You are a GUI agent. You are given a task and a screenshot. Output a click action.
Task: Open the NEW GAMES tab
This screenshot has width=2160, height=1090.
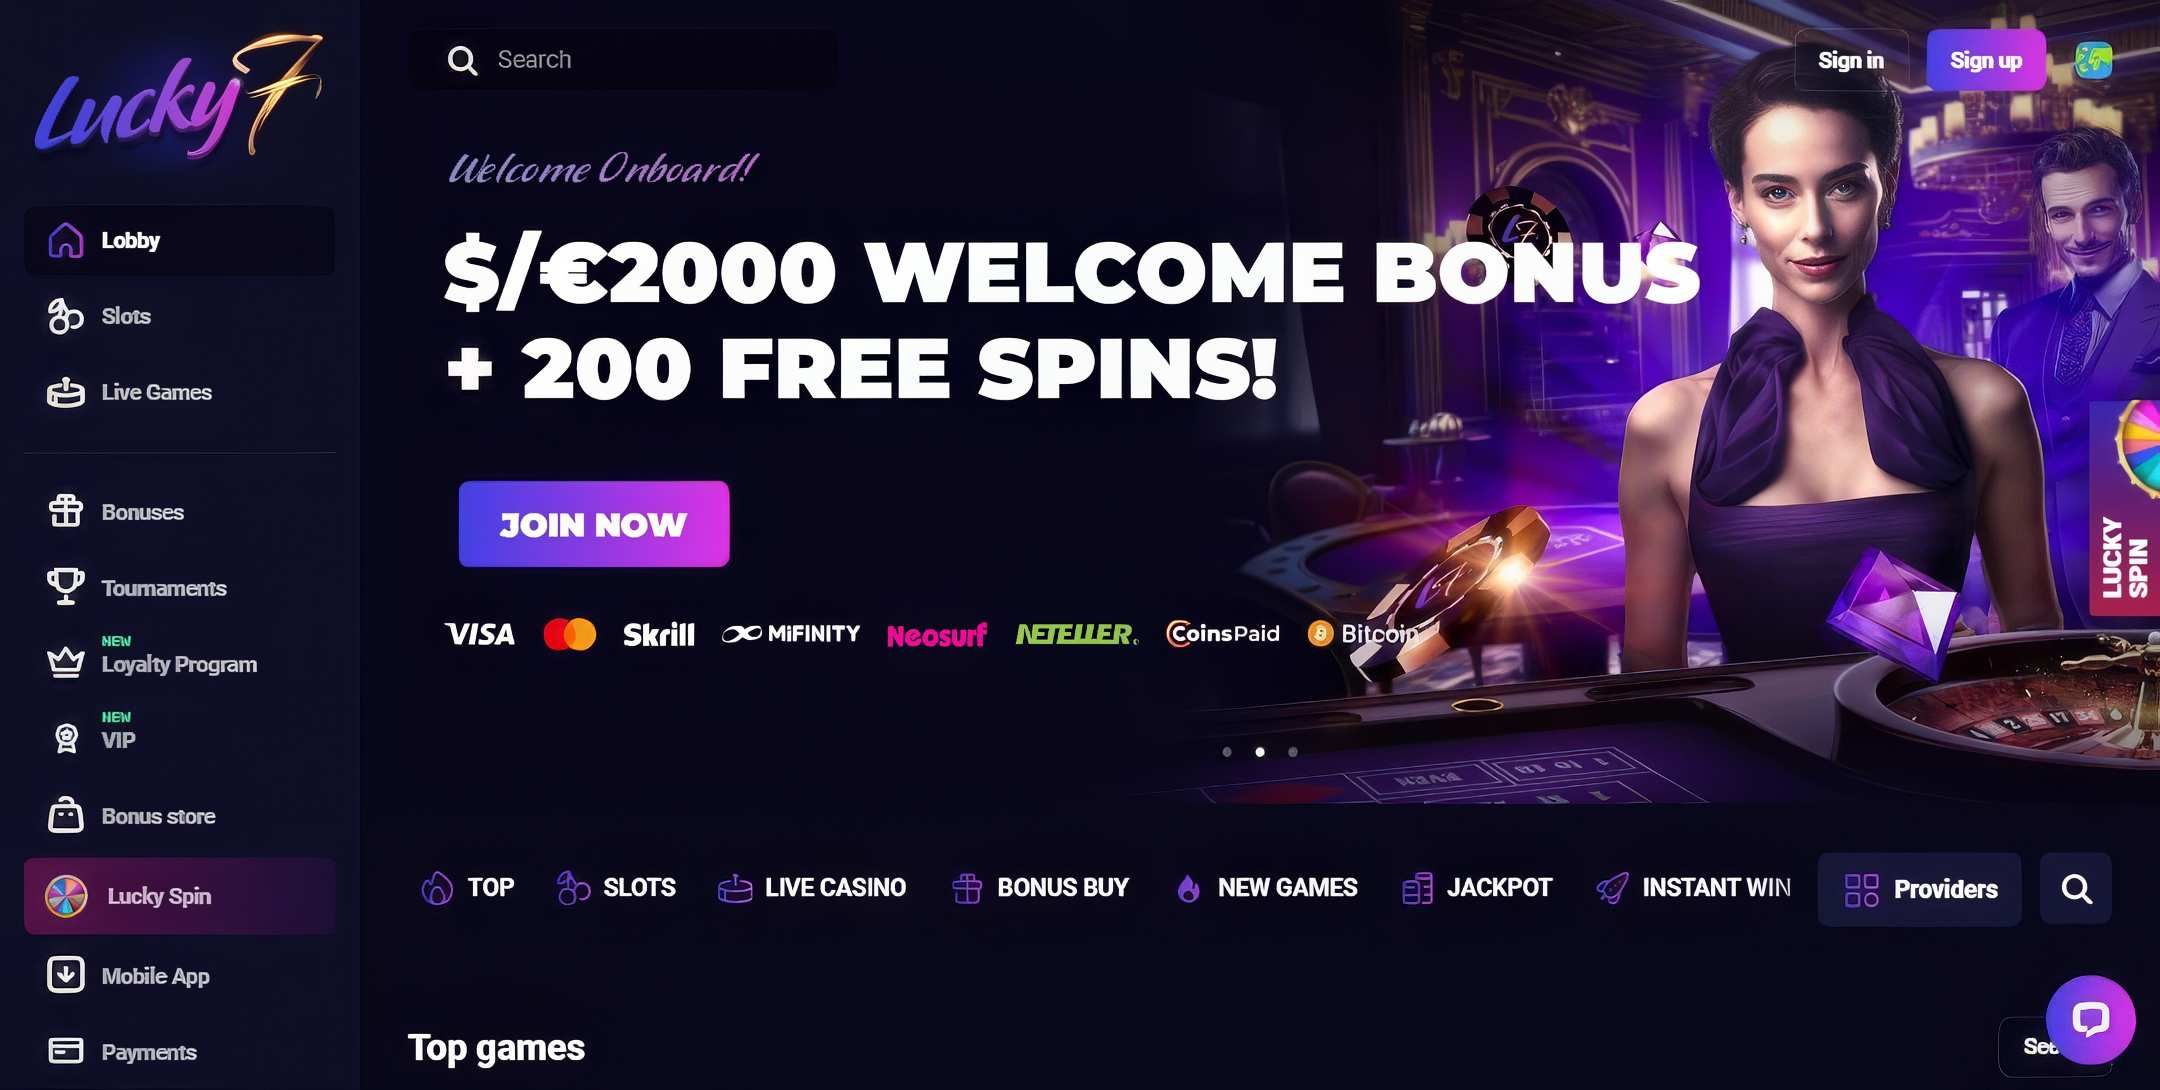tap(1266, 888)
